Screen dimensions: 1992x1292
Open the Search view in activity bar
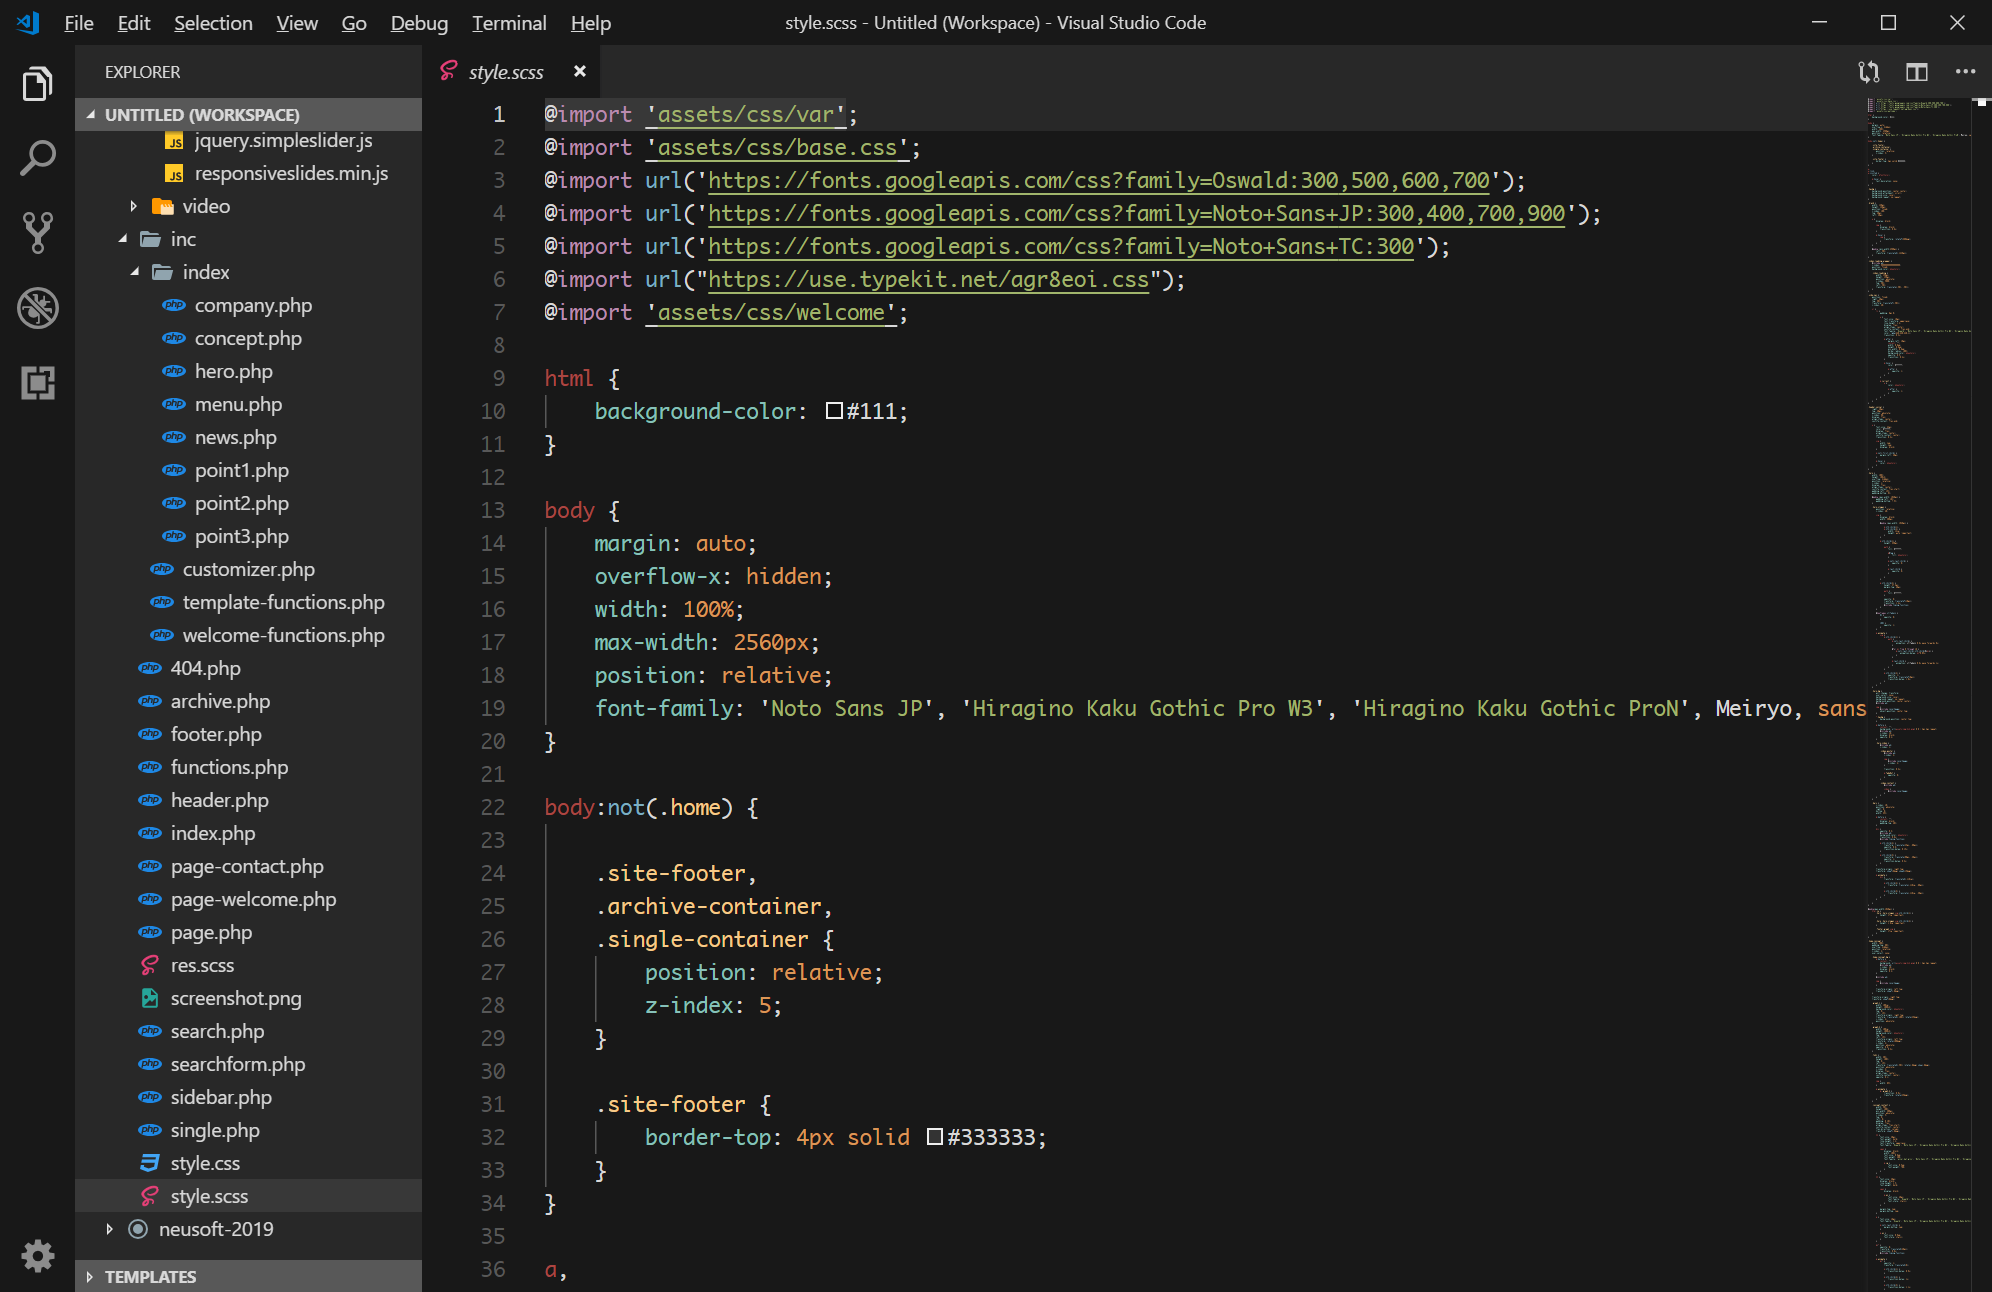pos(37,158)
